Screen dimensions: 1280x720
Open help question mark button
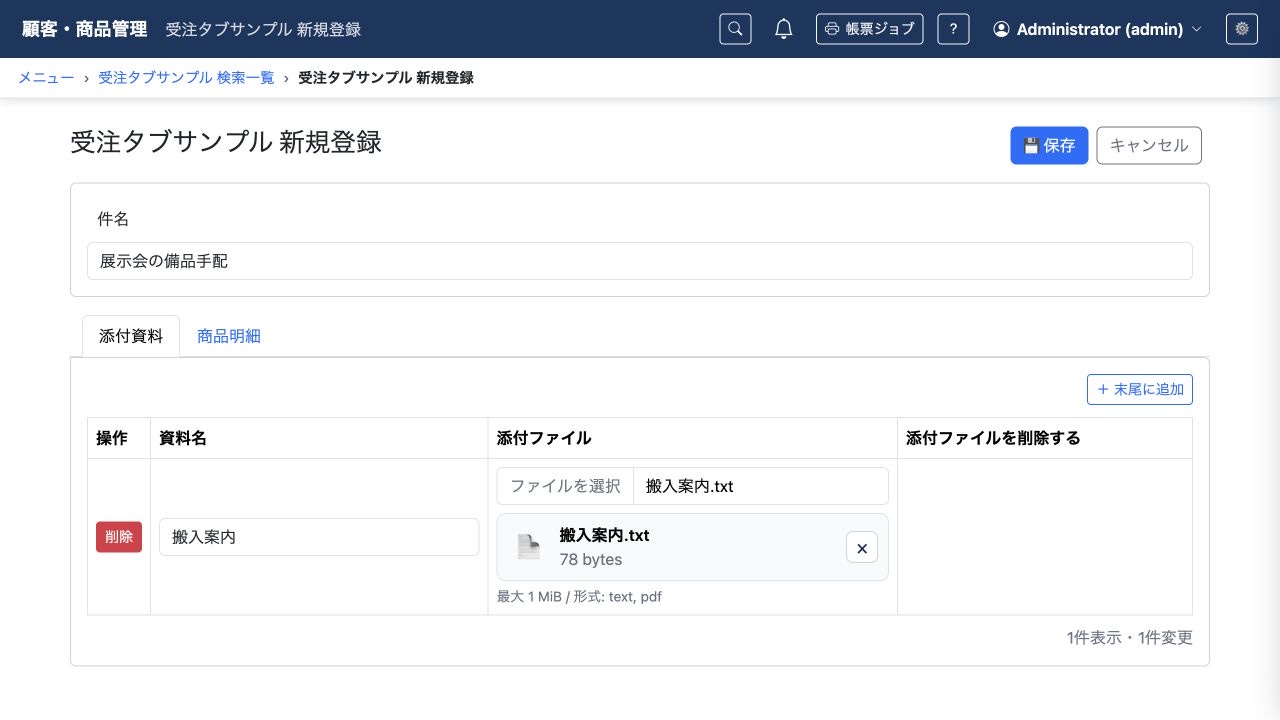953,29
